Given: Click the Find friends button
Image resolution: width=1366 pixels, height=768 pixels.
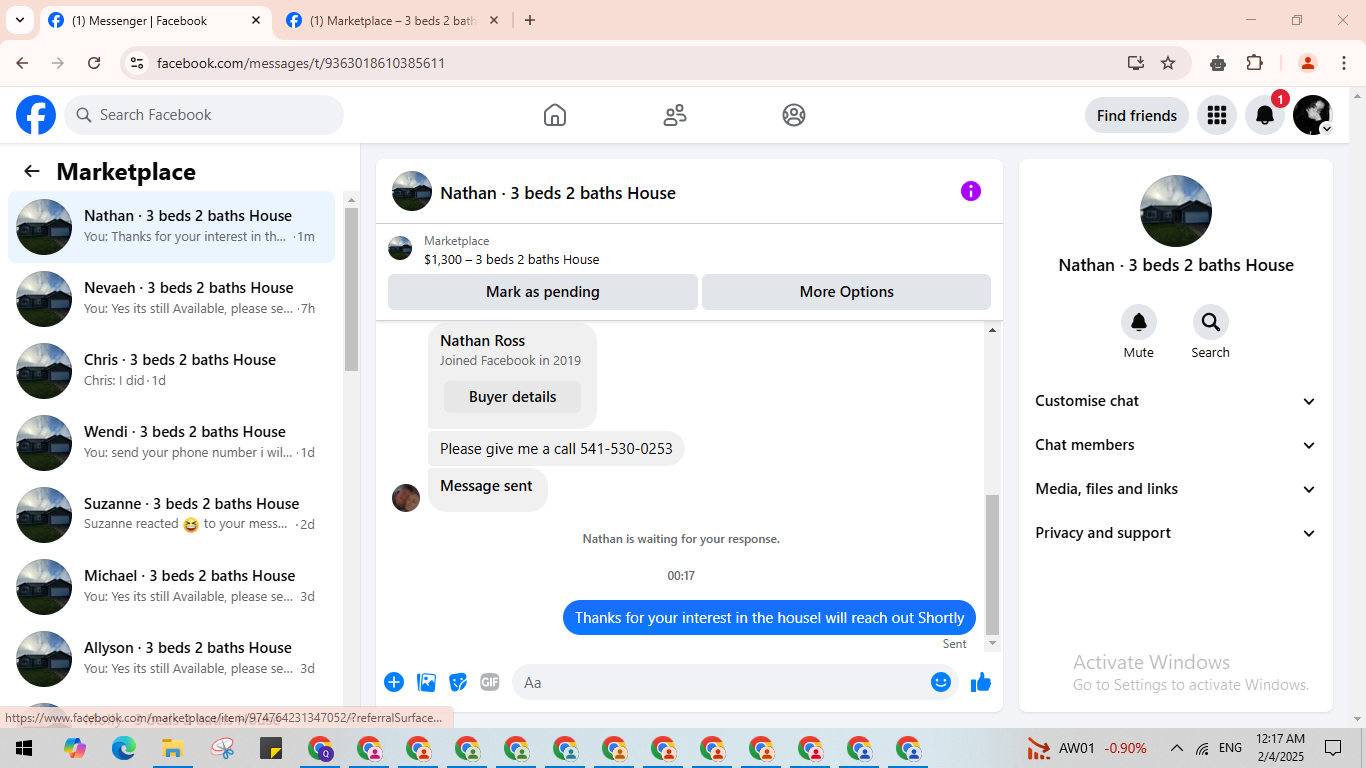Looking at the screenshot, I should pyautogui.click(x=1137, y=115).
